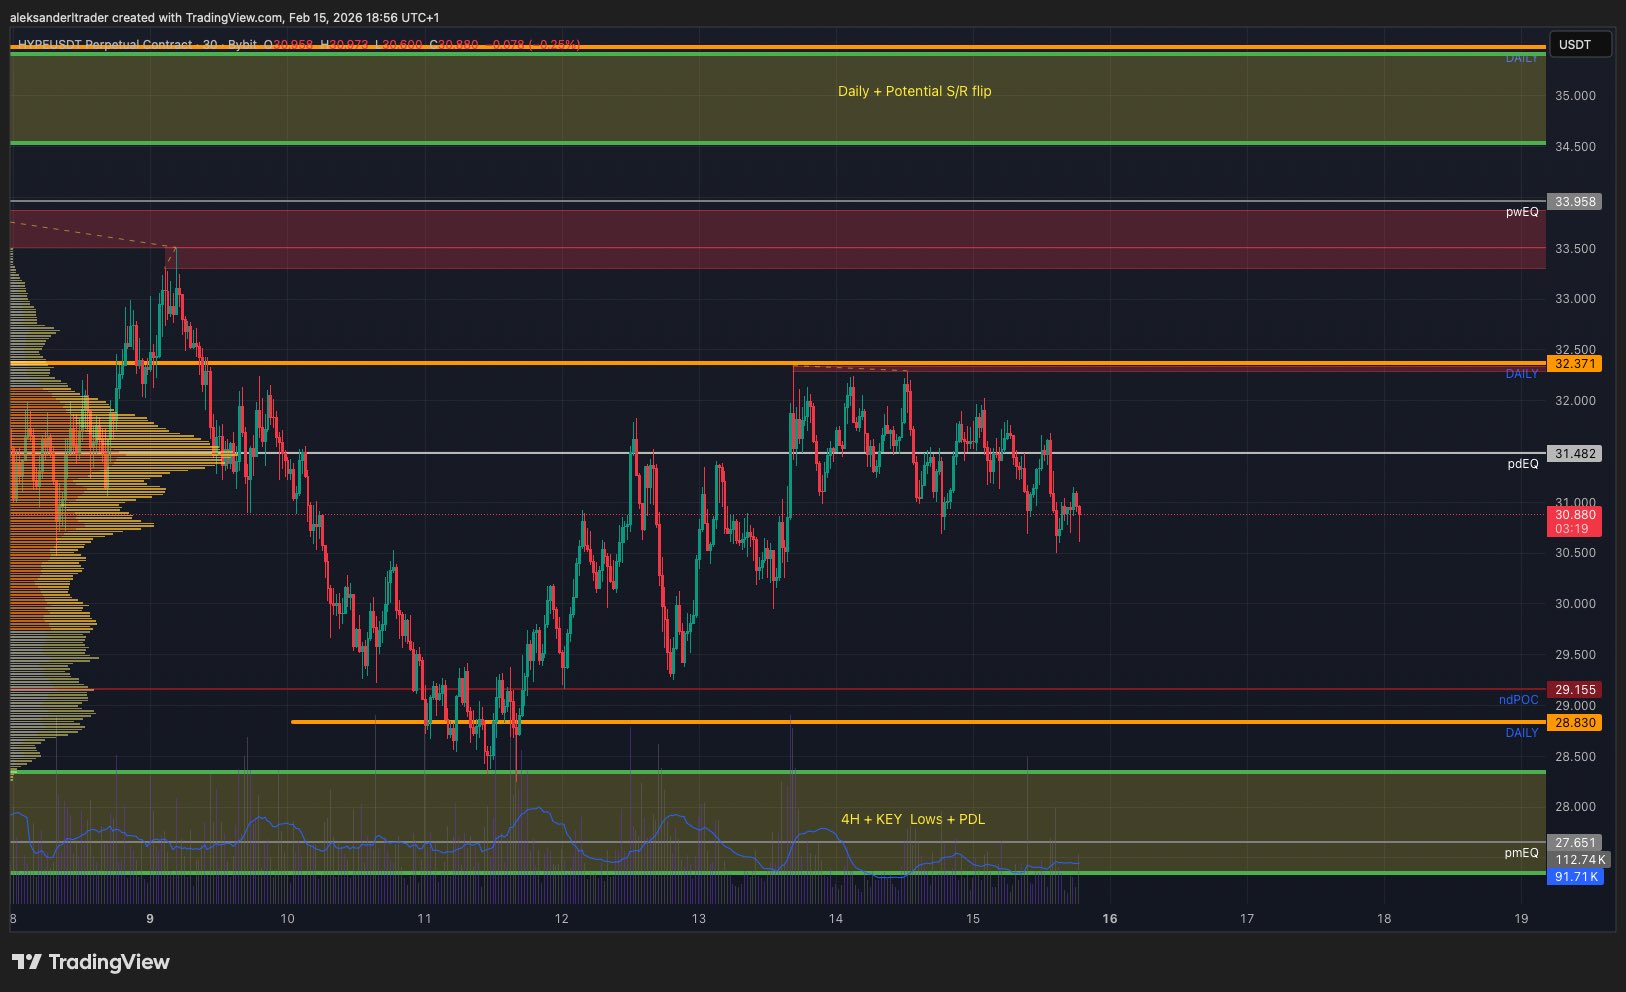Click the dark red 29.155 price label

click(1574, 690)
